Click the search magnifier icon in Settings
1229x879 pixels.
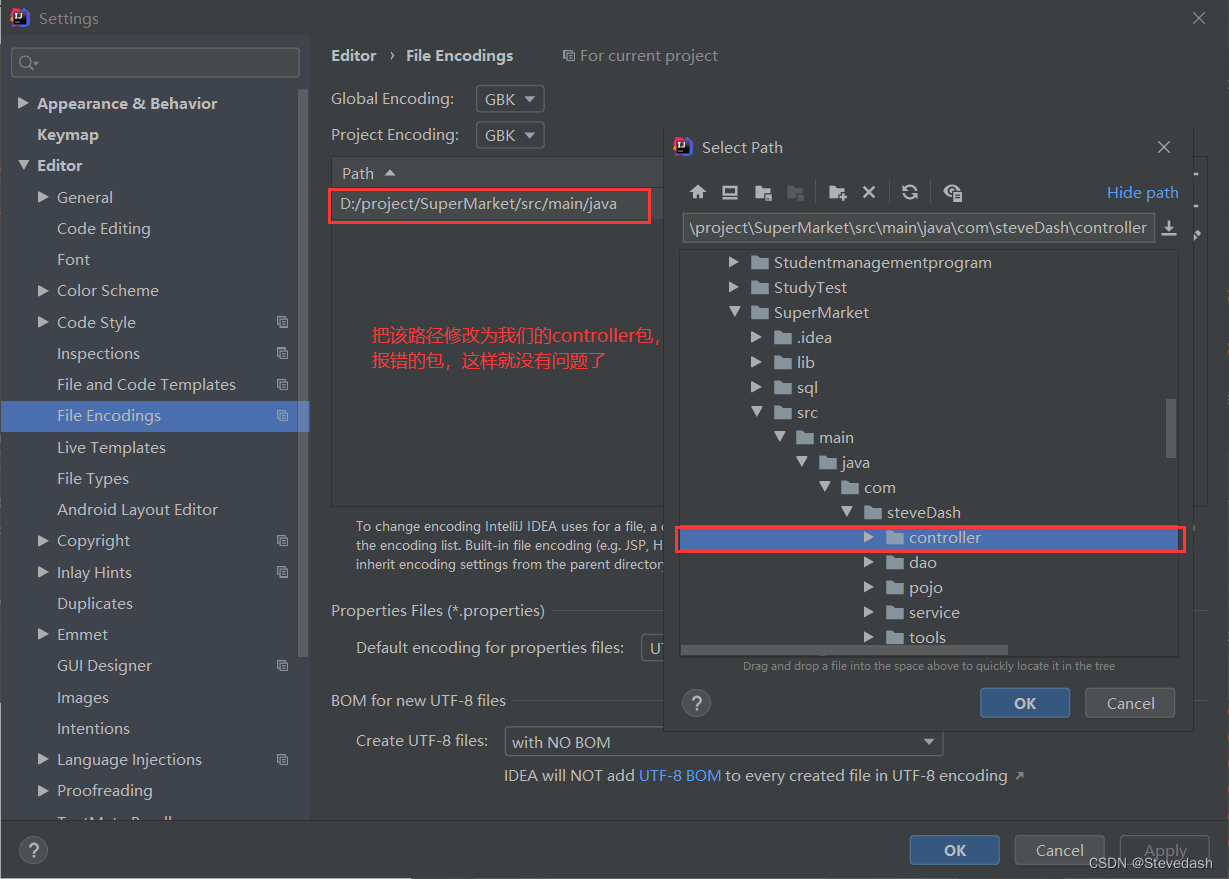27,63
